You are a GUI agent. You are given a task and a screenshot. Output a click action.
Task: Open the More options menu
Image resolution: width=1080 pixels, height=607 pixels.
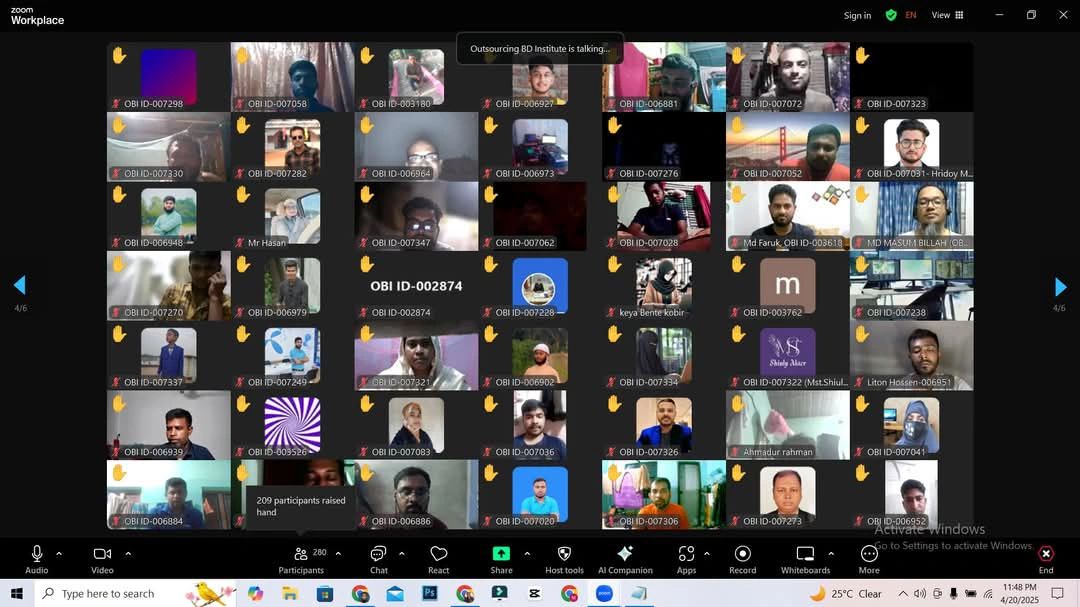coord(869,558)
